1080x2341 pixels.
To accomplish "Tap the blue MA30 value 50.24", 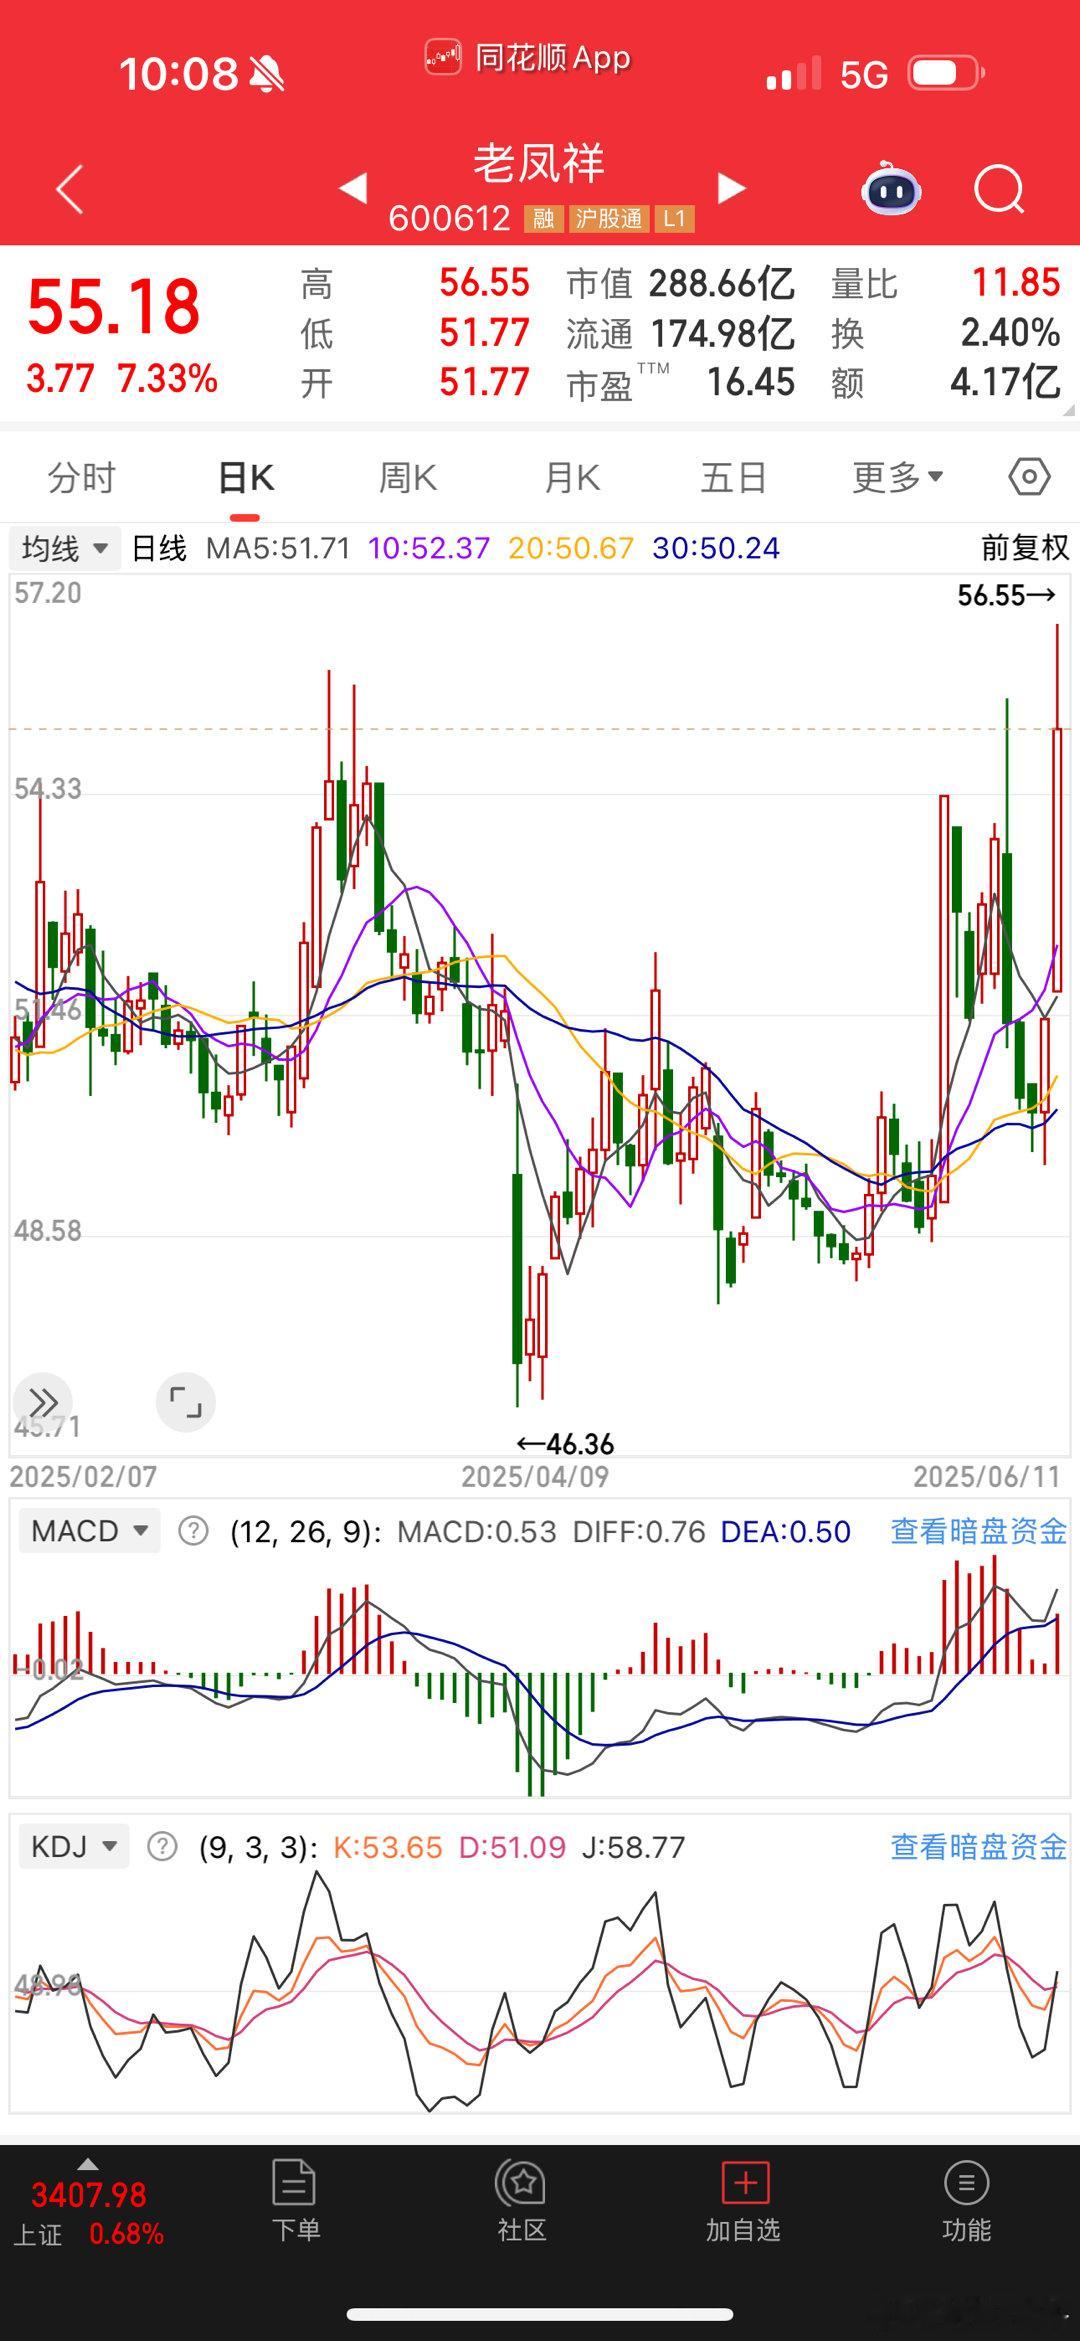I will pos(716,548).
